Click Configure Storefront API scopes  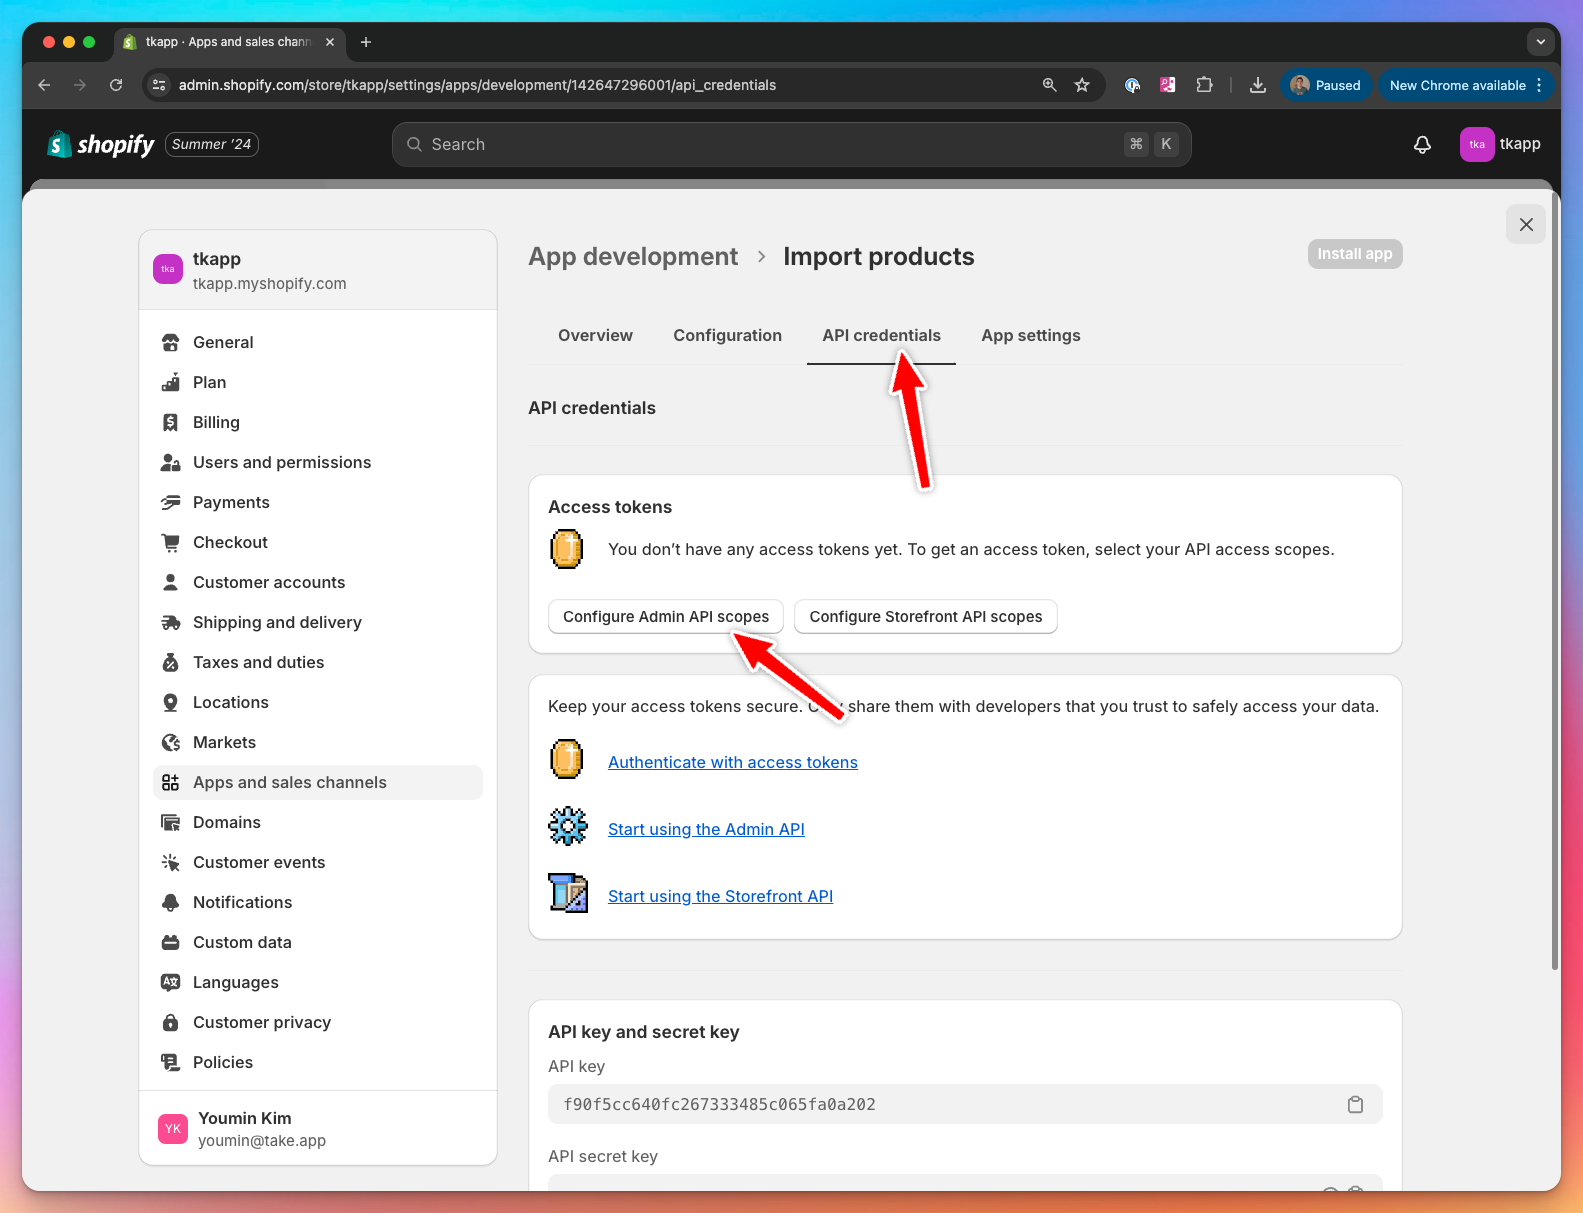926,617
